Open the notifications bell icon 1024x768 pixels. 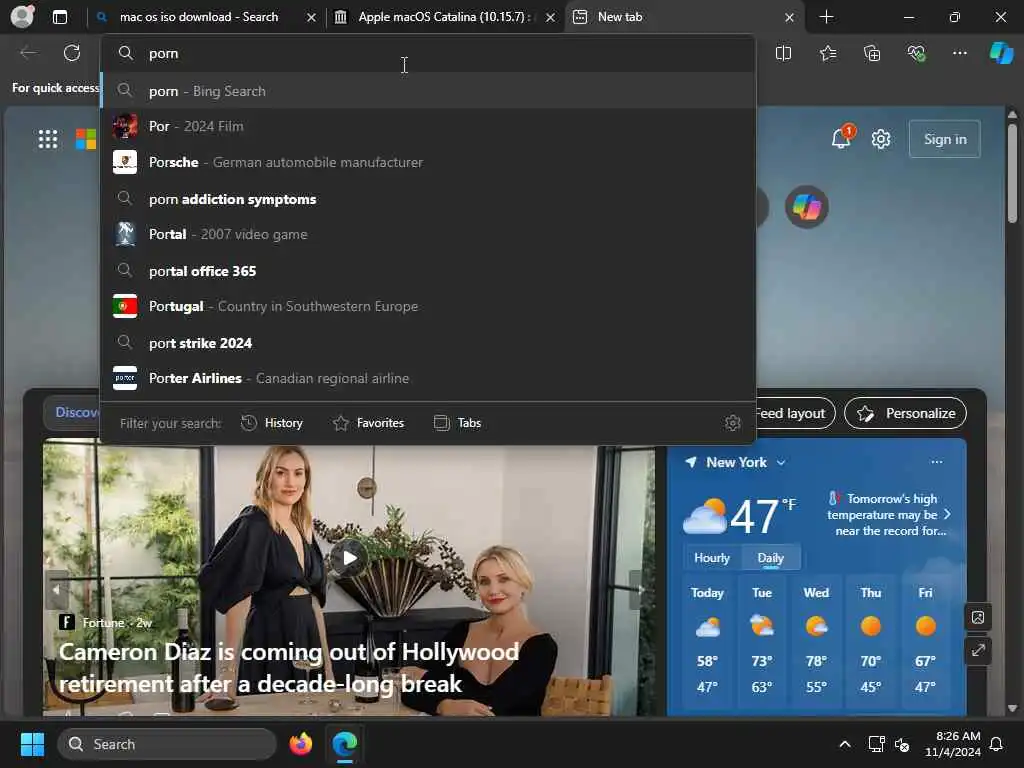[x=841, y=138]
